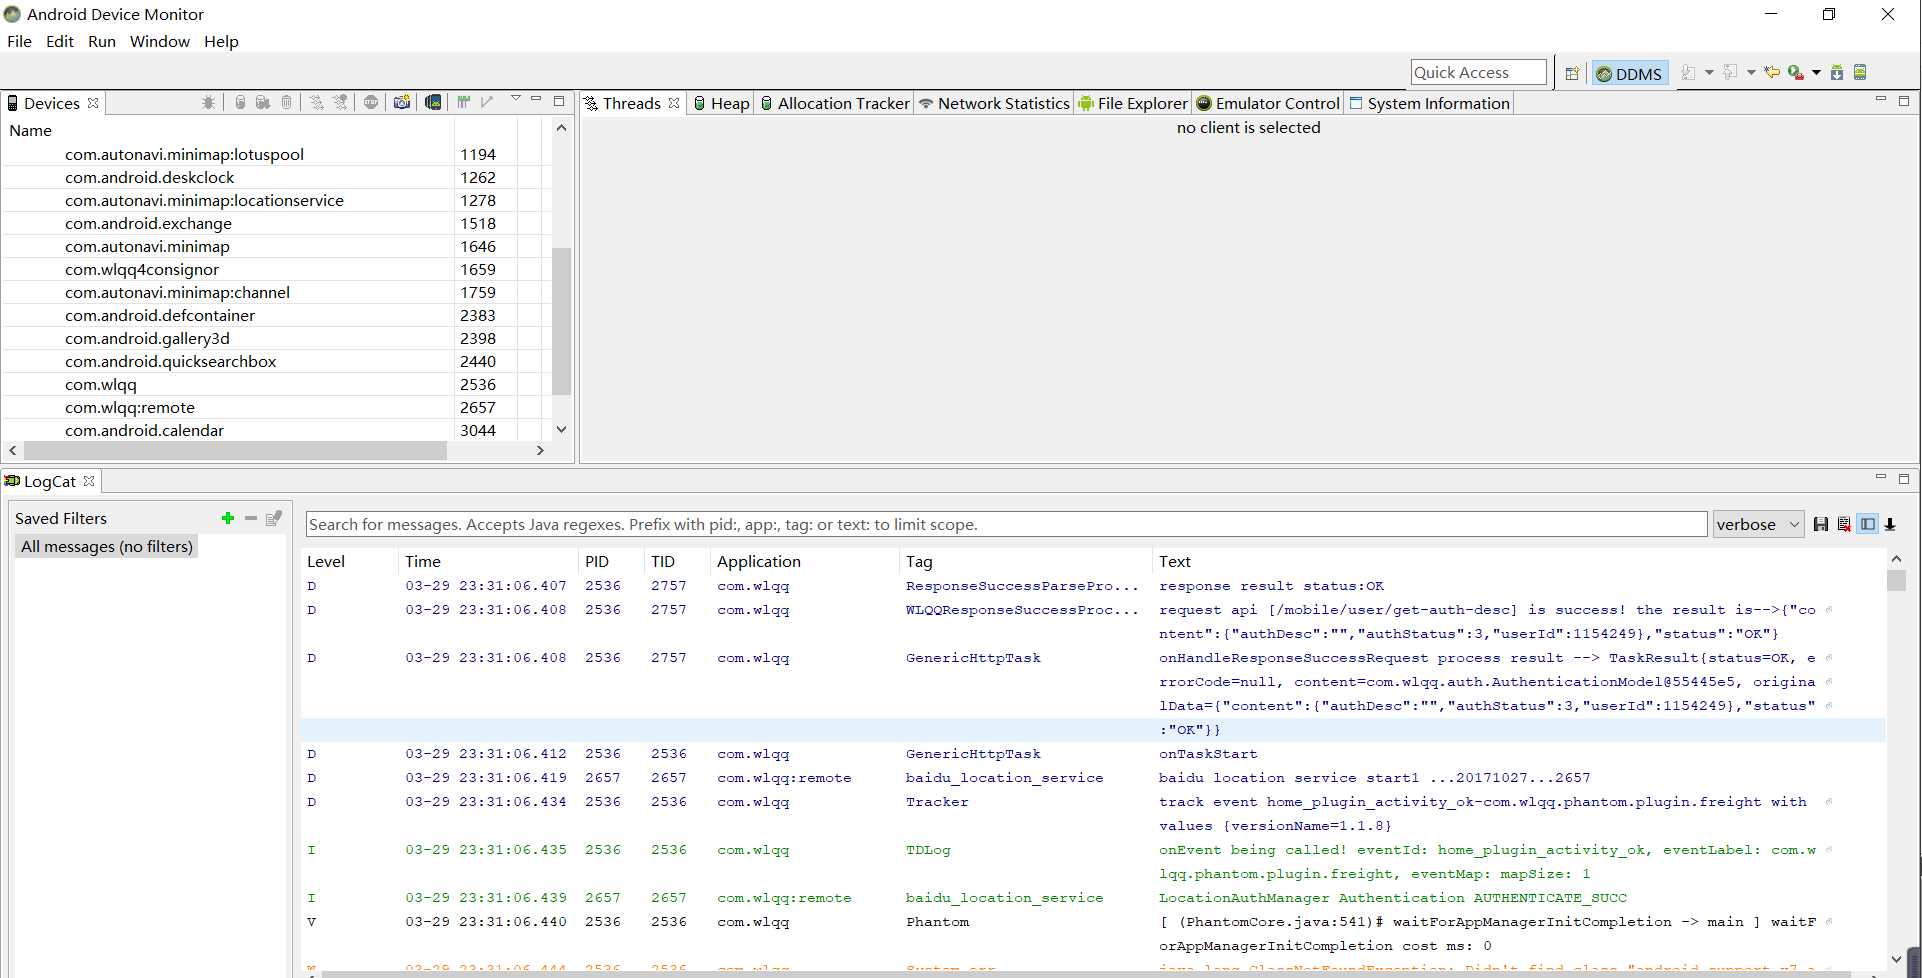This screenshot has width=1922, height=978.
Task: Maximize the LogCat panel
Action: point(1903,479)
